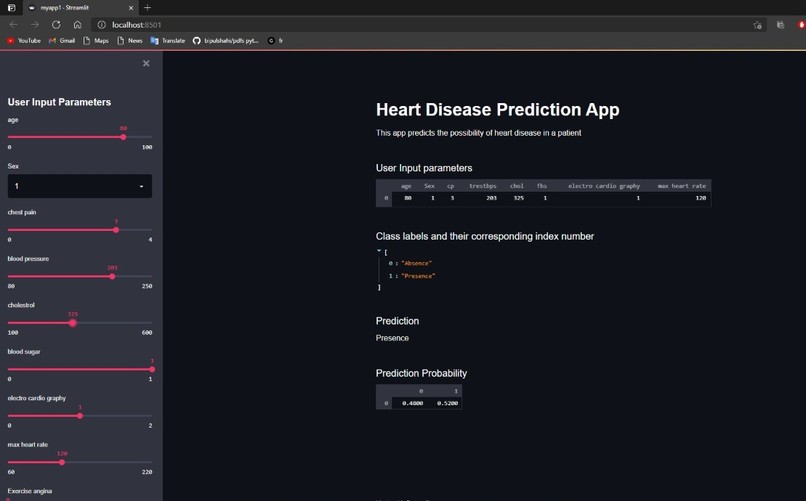Go to the browser home page
Viewport: 806px width, 501px height.
(x=77, y=25)
